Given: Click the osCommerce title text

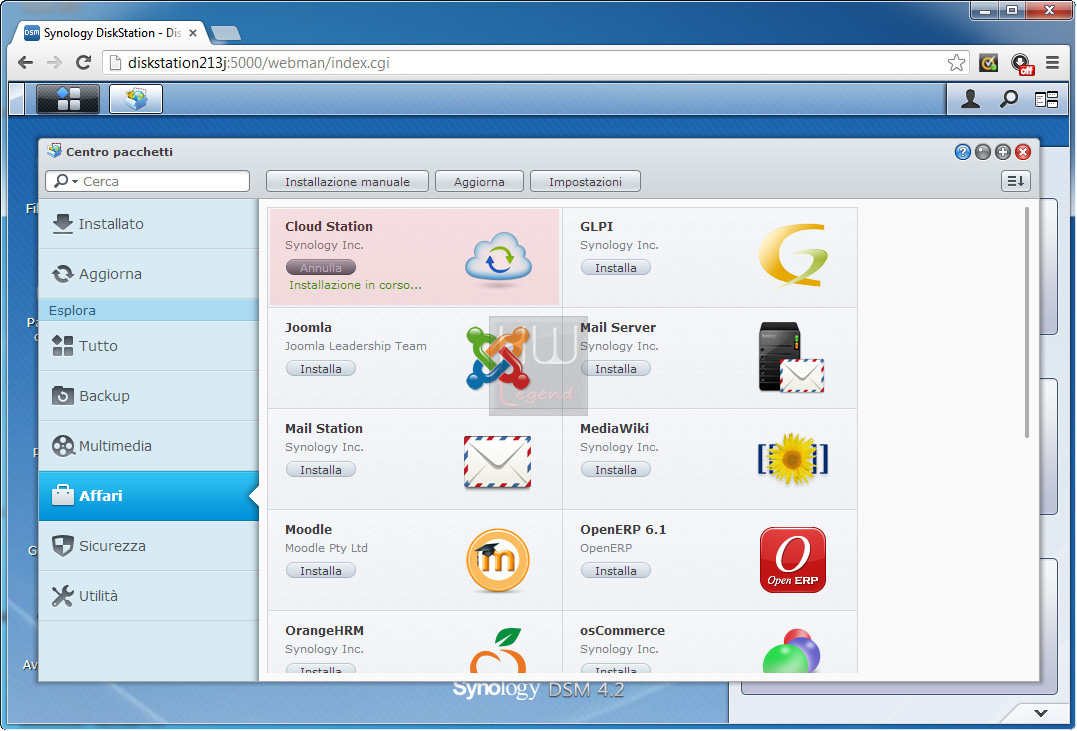Looking at the screenshot, I should (622, 631).
